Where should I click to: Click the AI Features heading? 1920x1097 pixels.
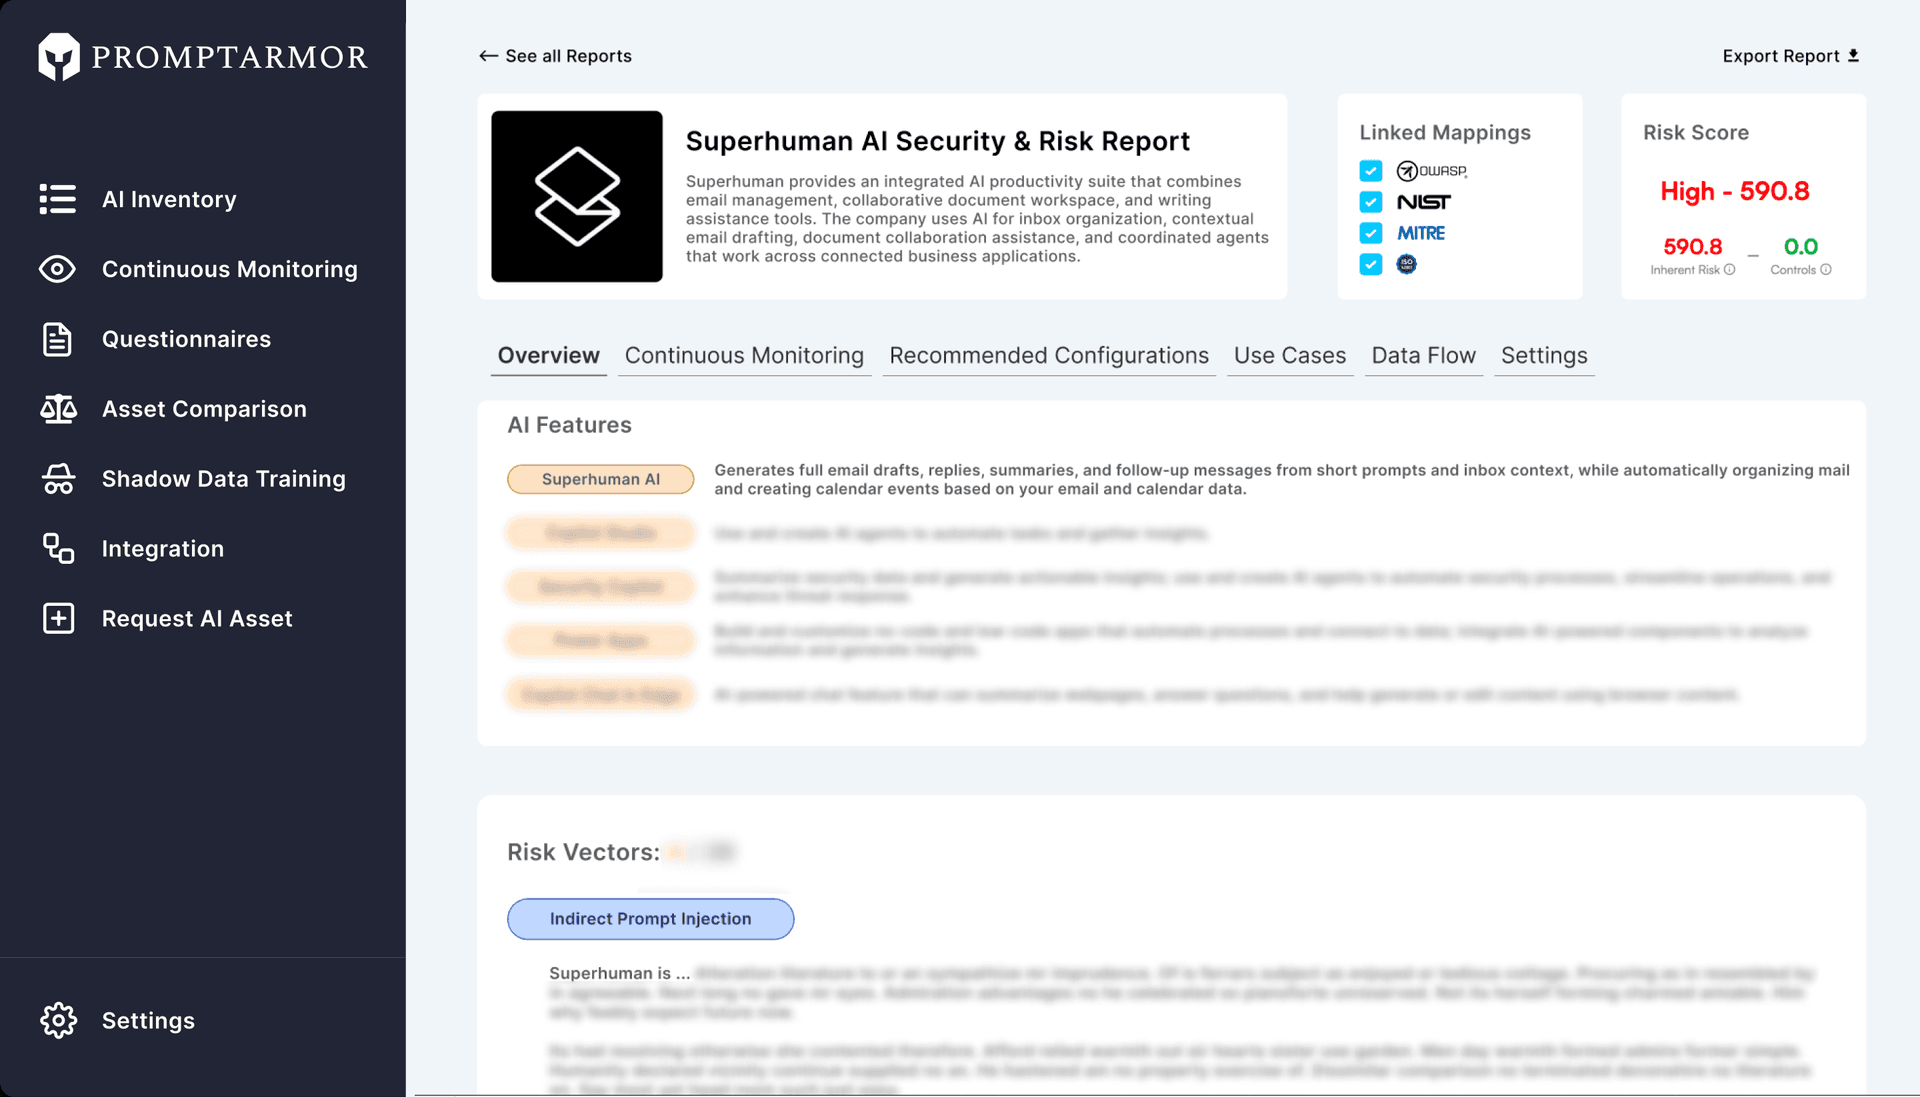pos(570,425)
